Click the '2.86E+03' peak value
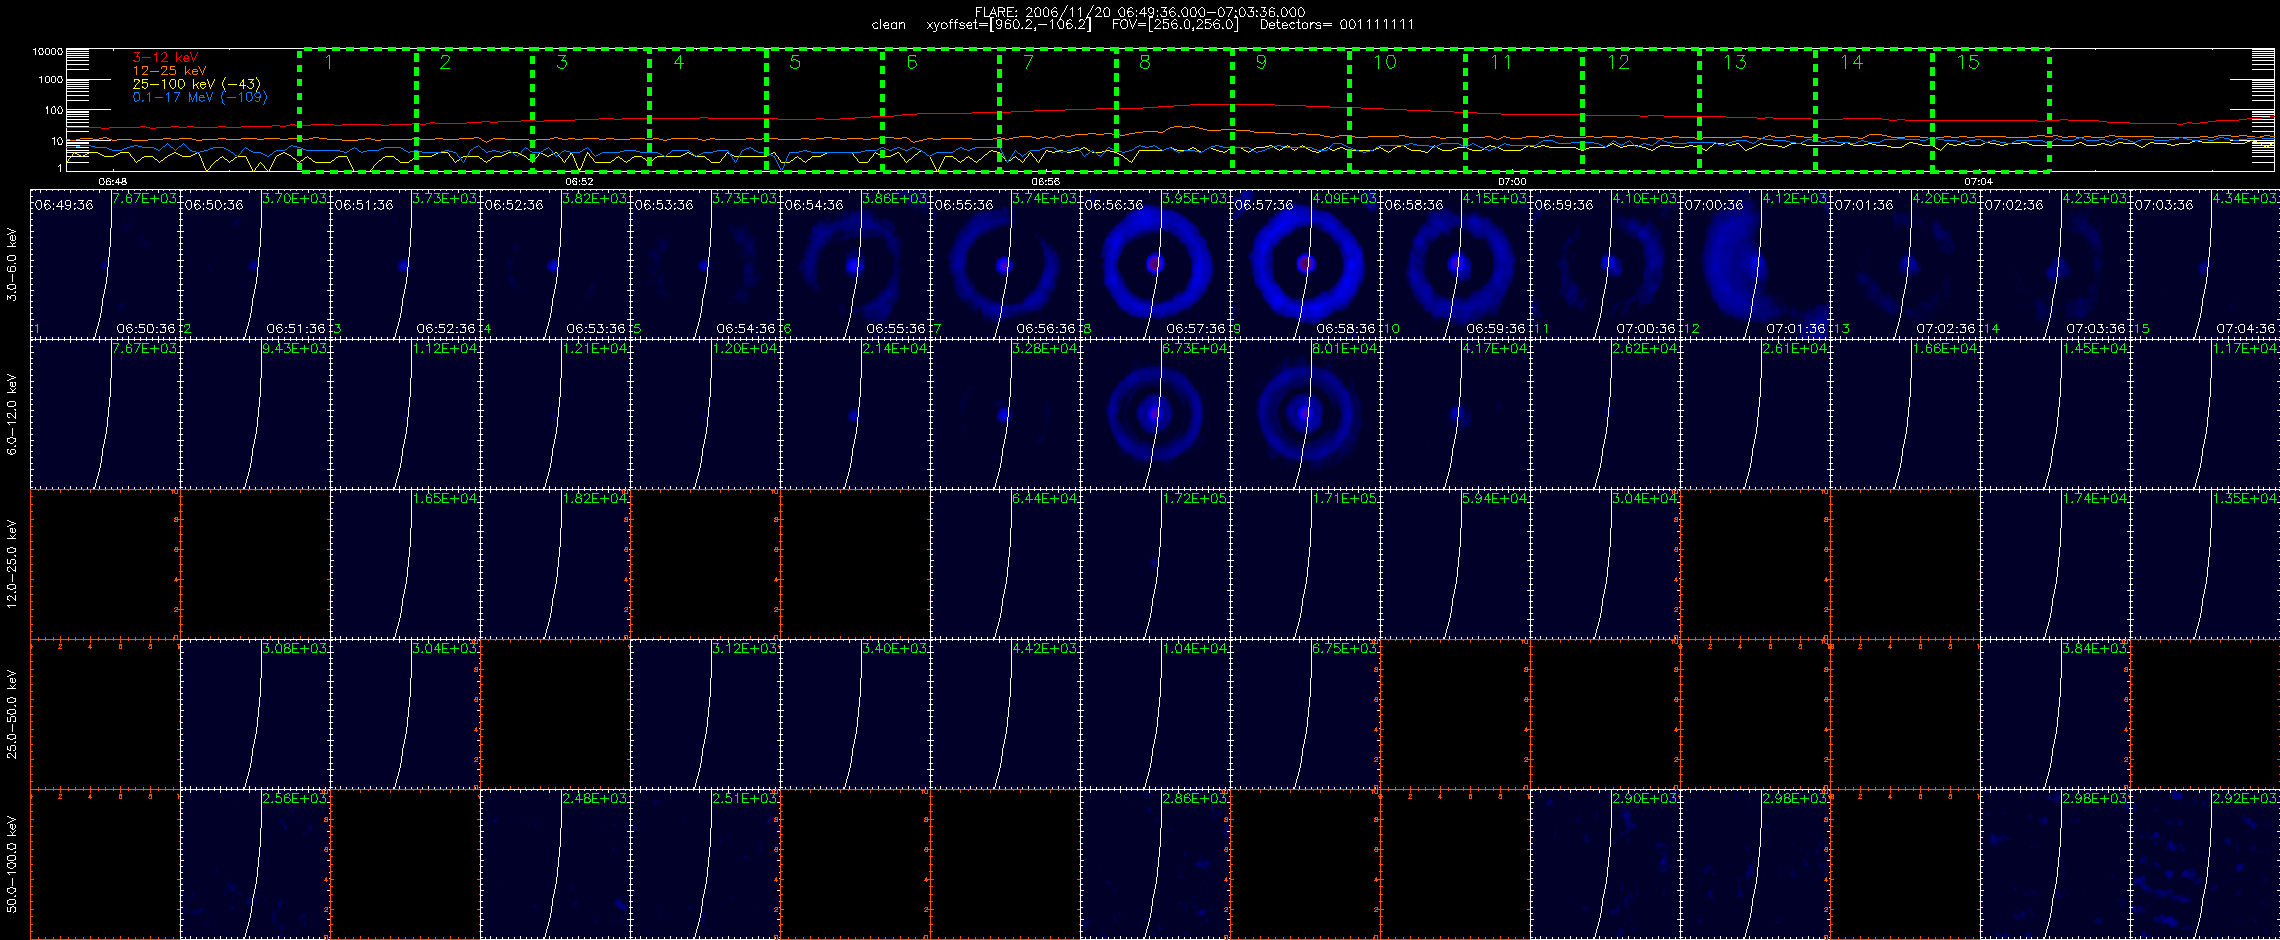 (x=1196, y=798)
